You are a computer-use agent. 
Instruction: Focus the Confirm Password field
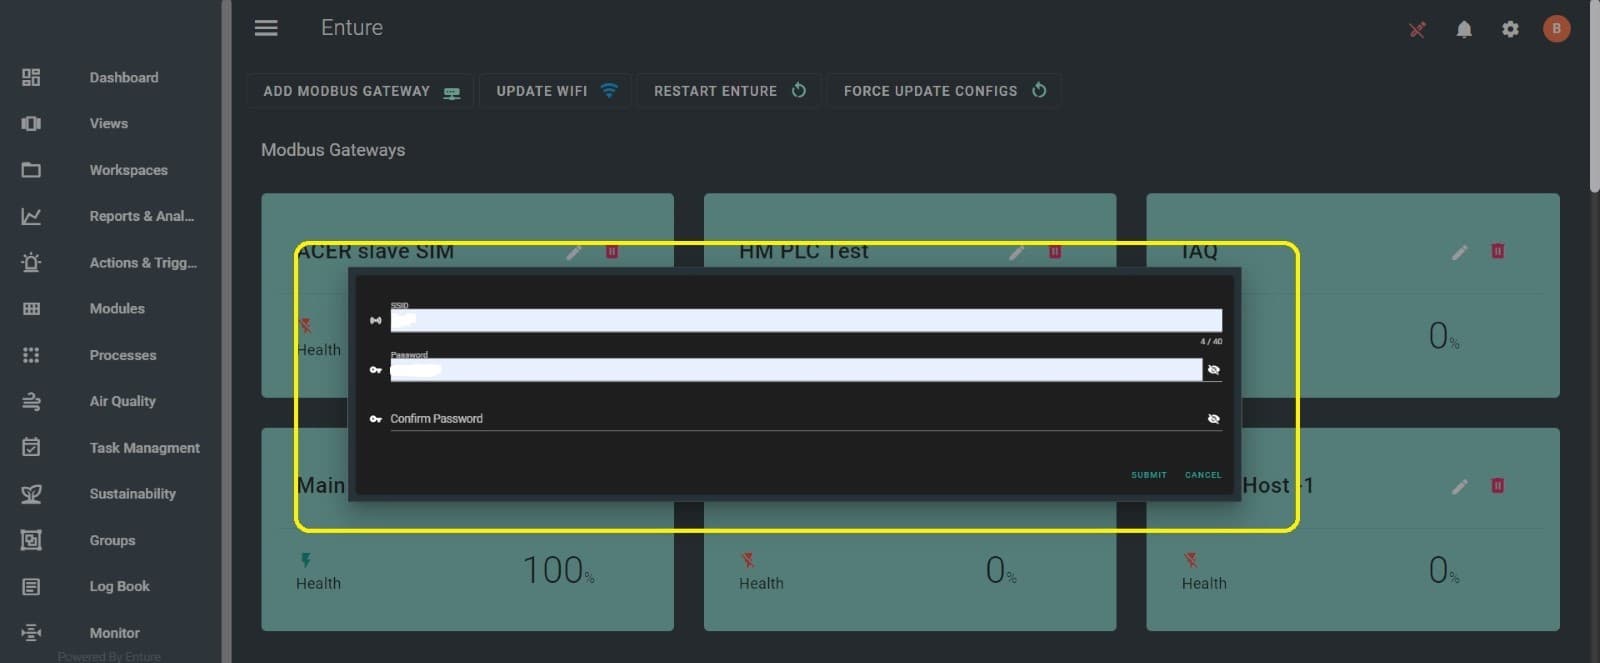pyautogui.click(x=790, y=419)
